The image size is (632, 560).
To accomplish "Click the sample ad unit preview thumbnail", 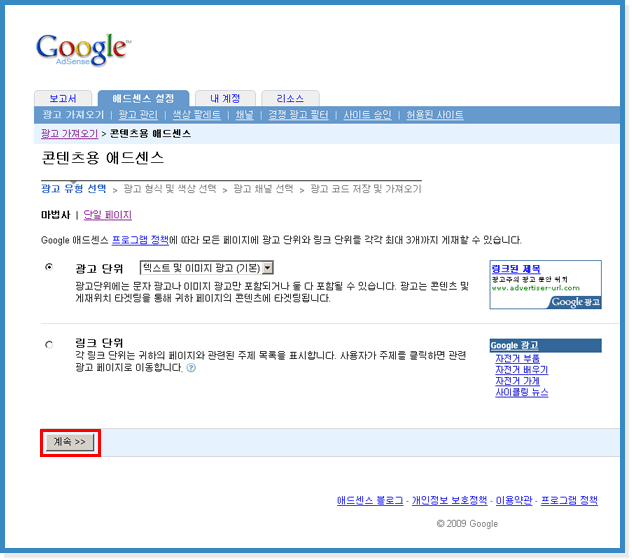I will tap(545, 285).
